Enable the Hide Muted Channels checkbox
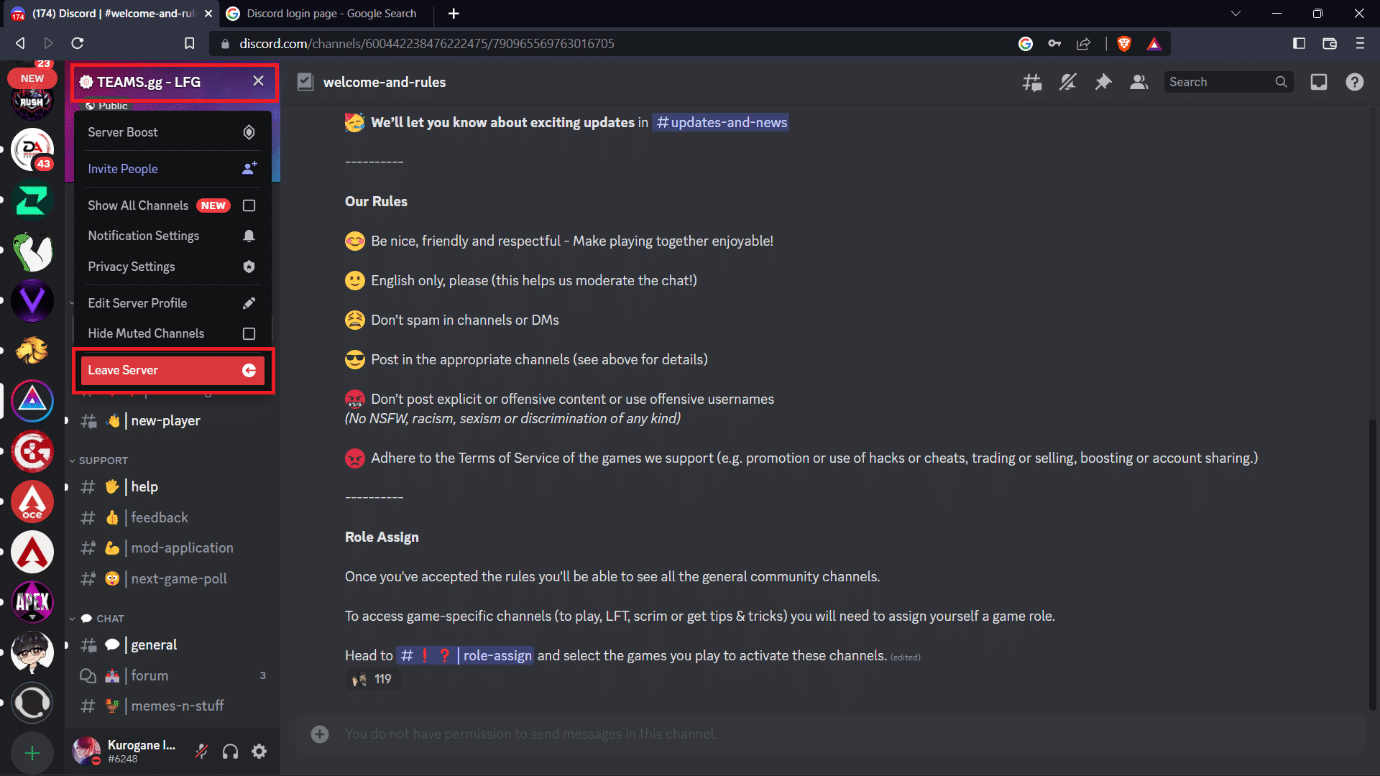The height and width of the screenshot is (776, 1380). tap(249, 333)
